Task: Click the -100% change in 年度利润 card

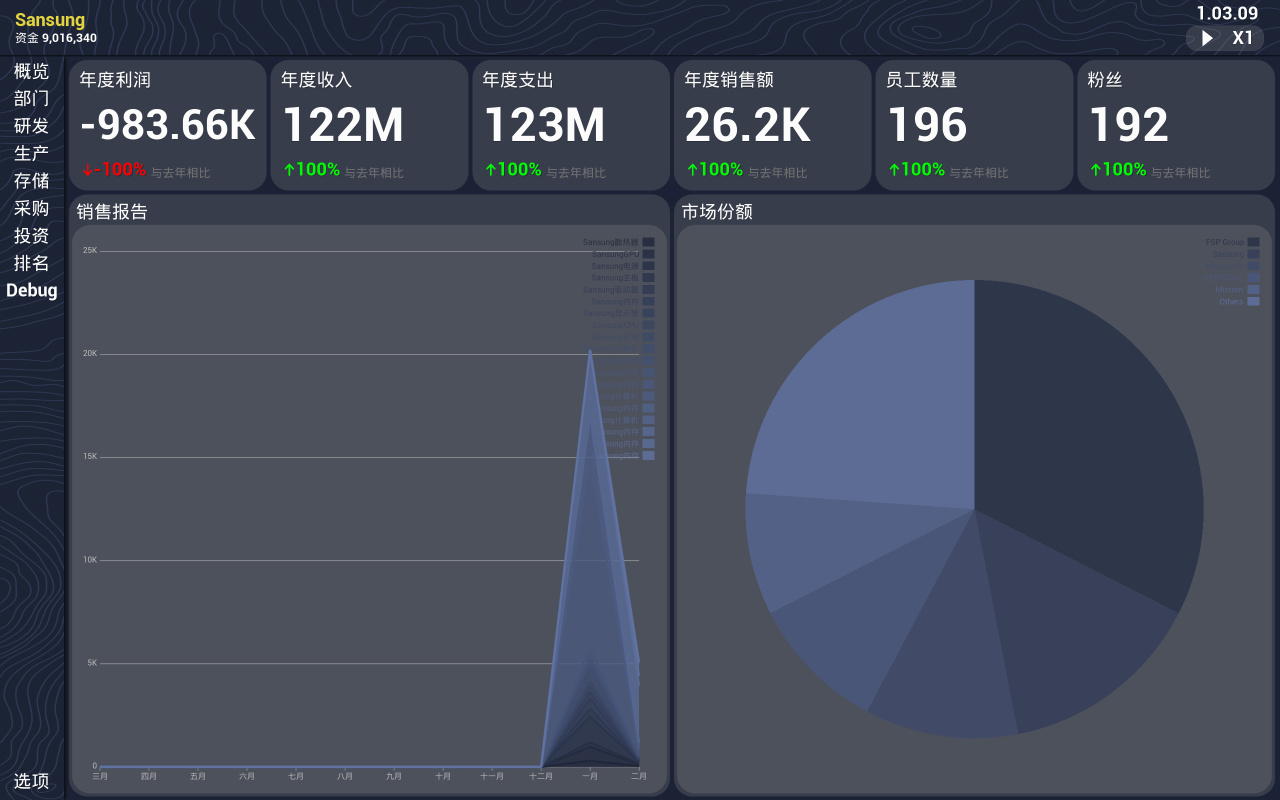Action: tap(120, 170)
